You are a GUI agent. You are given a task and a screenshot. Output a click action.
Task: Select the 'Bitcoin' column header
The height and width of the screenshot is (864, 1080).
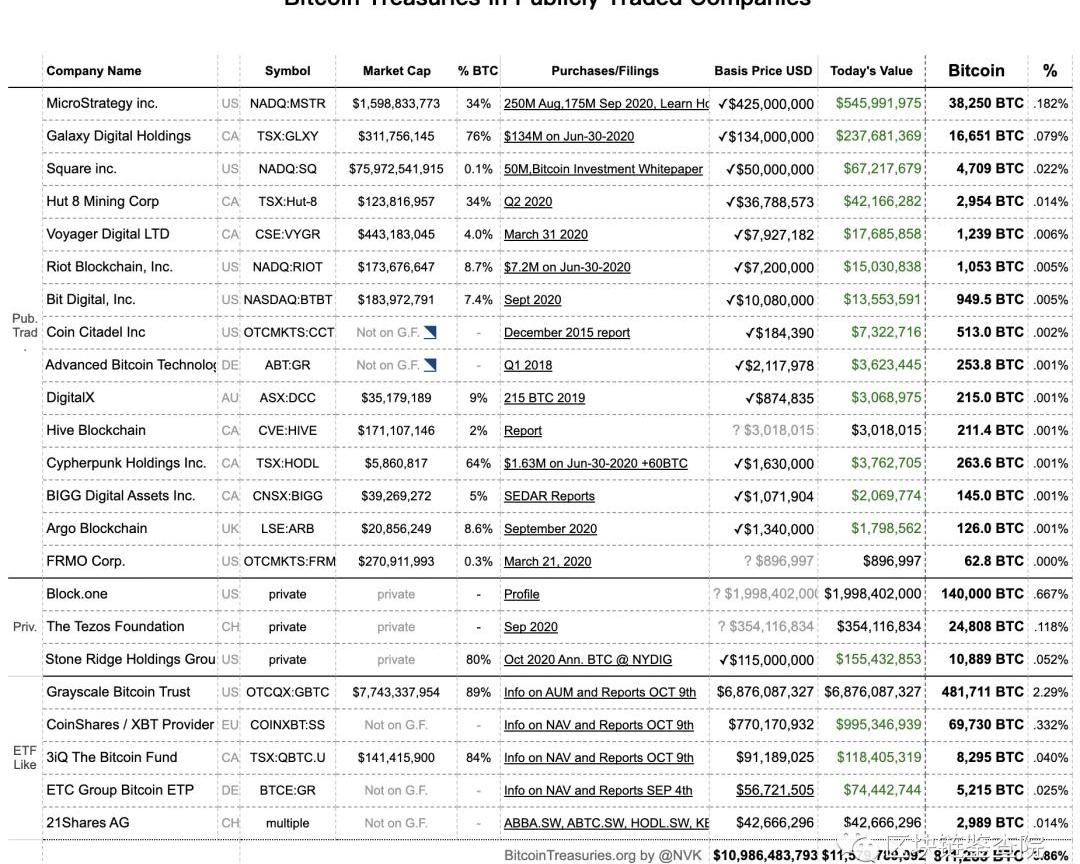point(976,70)
